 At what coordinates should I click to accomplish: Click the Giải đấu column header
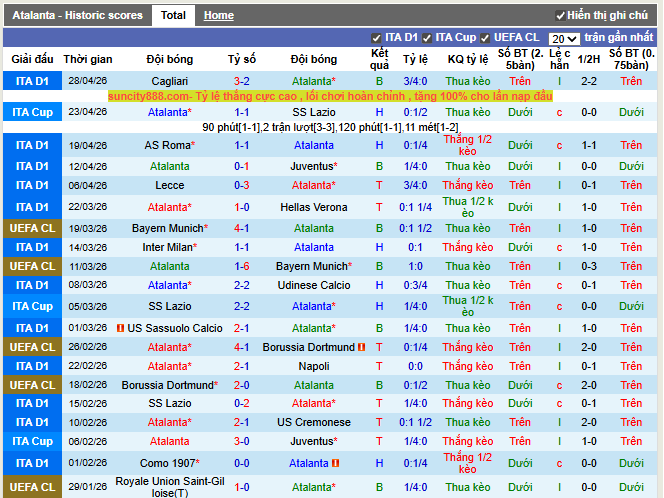click(32, 59)
